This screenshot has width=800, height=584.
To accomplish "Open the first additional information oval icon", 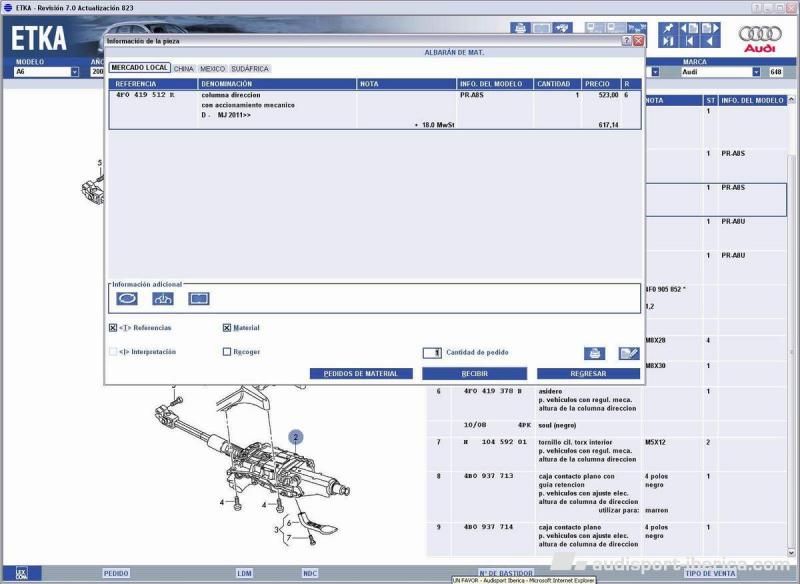I will click(128, 298).
